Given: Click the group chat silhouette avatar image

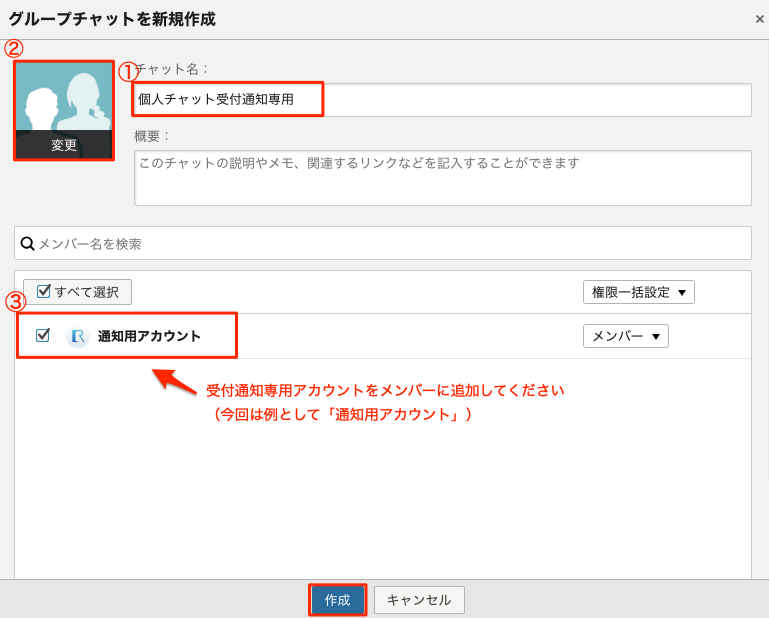Looking at the screenshot, I should pyautogui.click(x=63, y=98).
